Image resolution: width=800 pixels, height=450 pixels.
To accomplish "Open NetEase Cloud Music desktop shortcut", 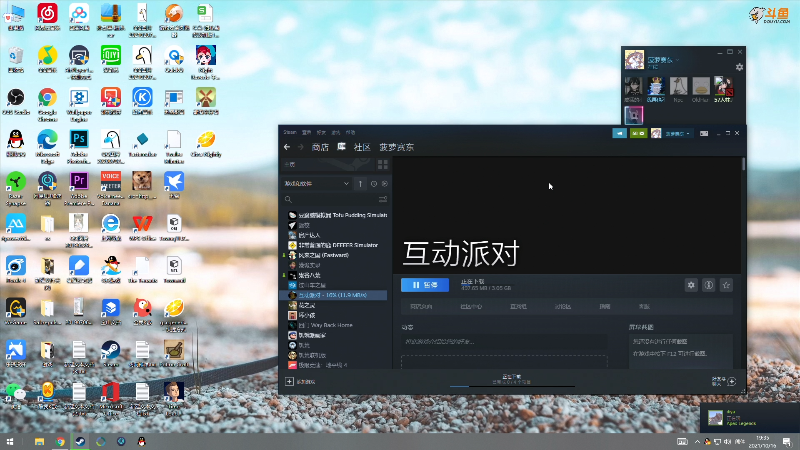I will [x=47, y=17].
